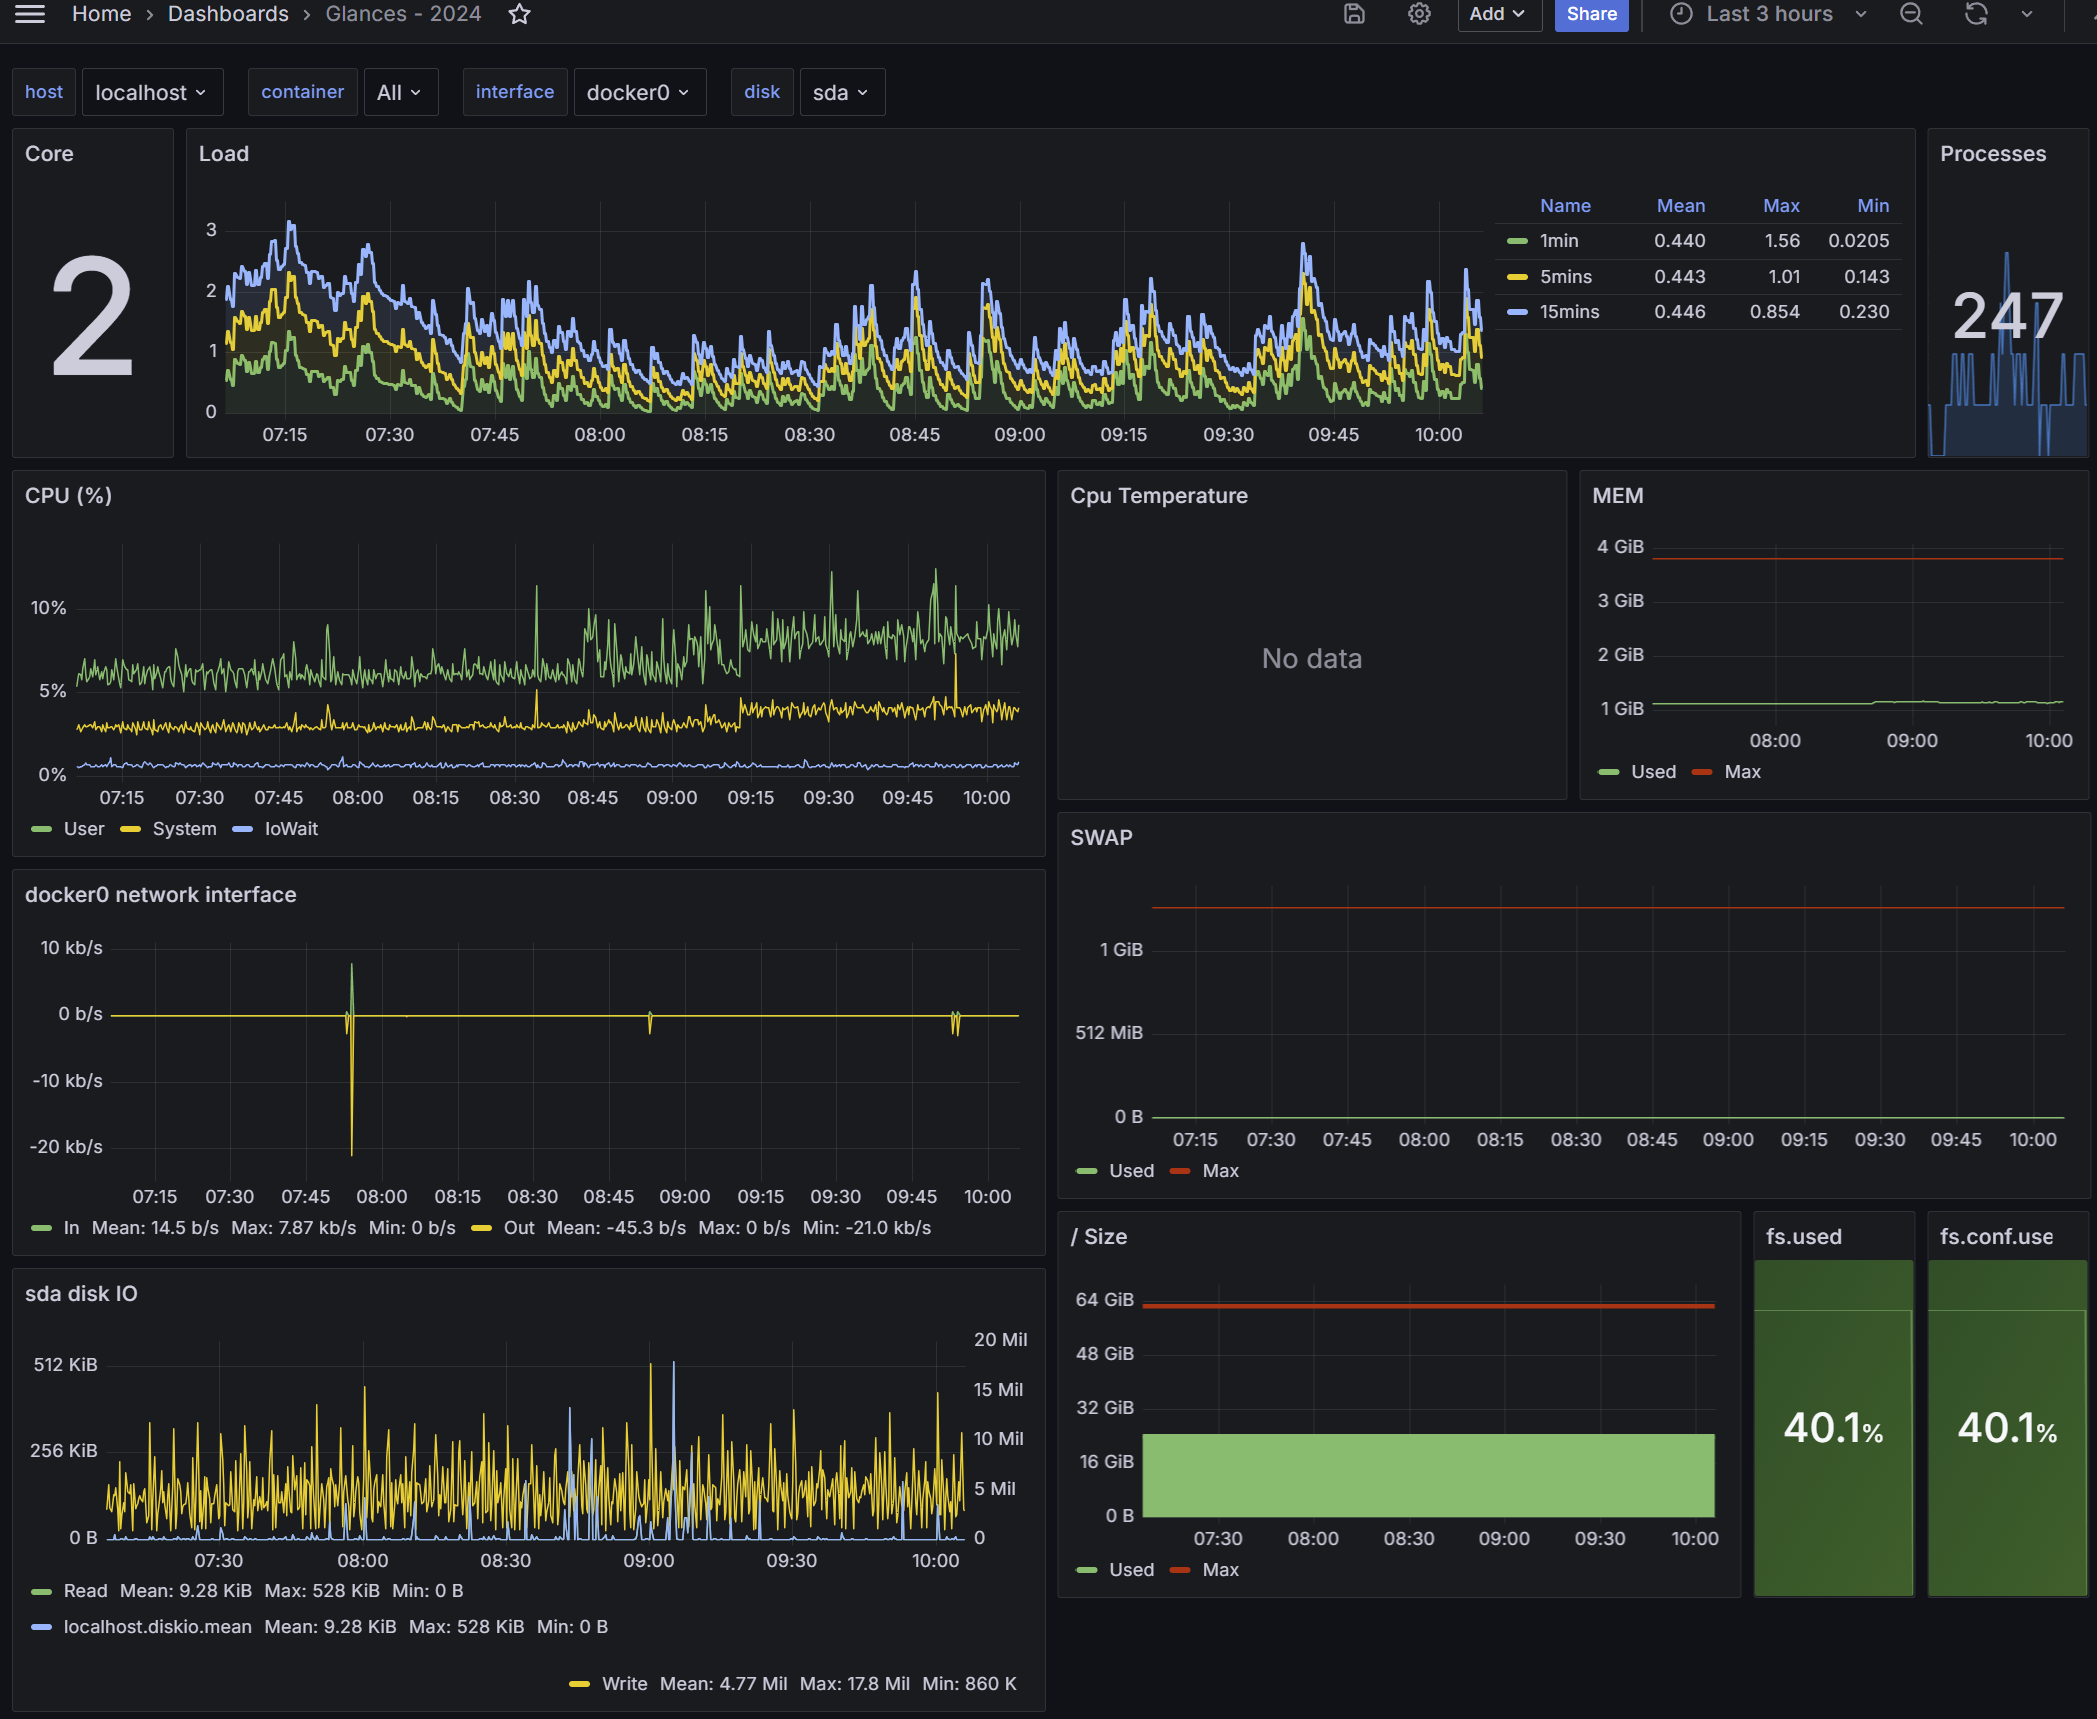Click the 5mins yellow legend swatch

coord(1517,277)
